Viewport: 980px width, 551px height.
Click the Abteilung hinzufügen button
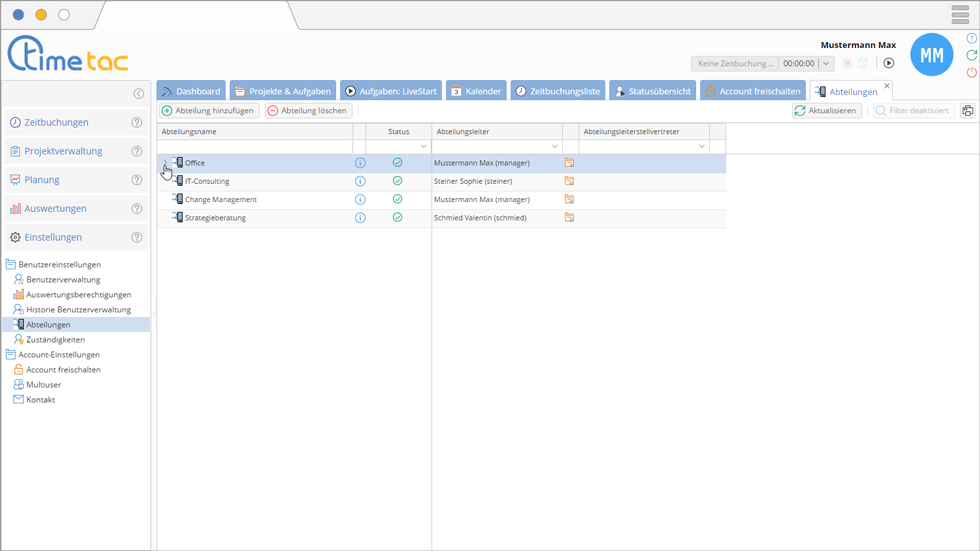coord(208,111)
